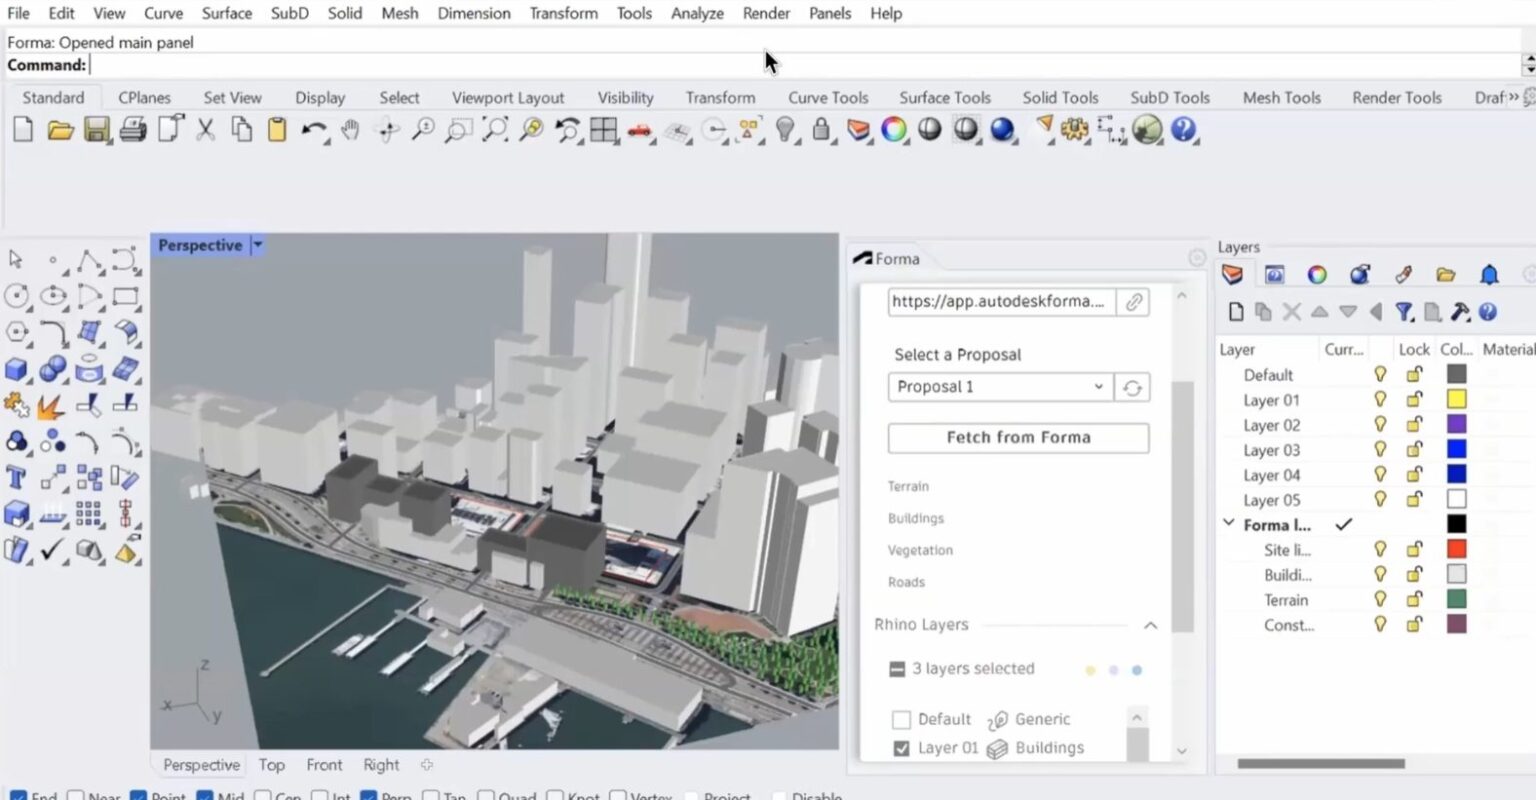Open the Text tool in the left palette
The image size is (1536, 800).
click(16, 477)
